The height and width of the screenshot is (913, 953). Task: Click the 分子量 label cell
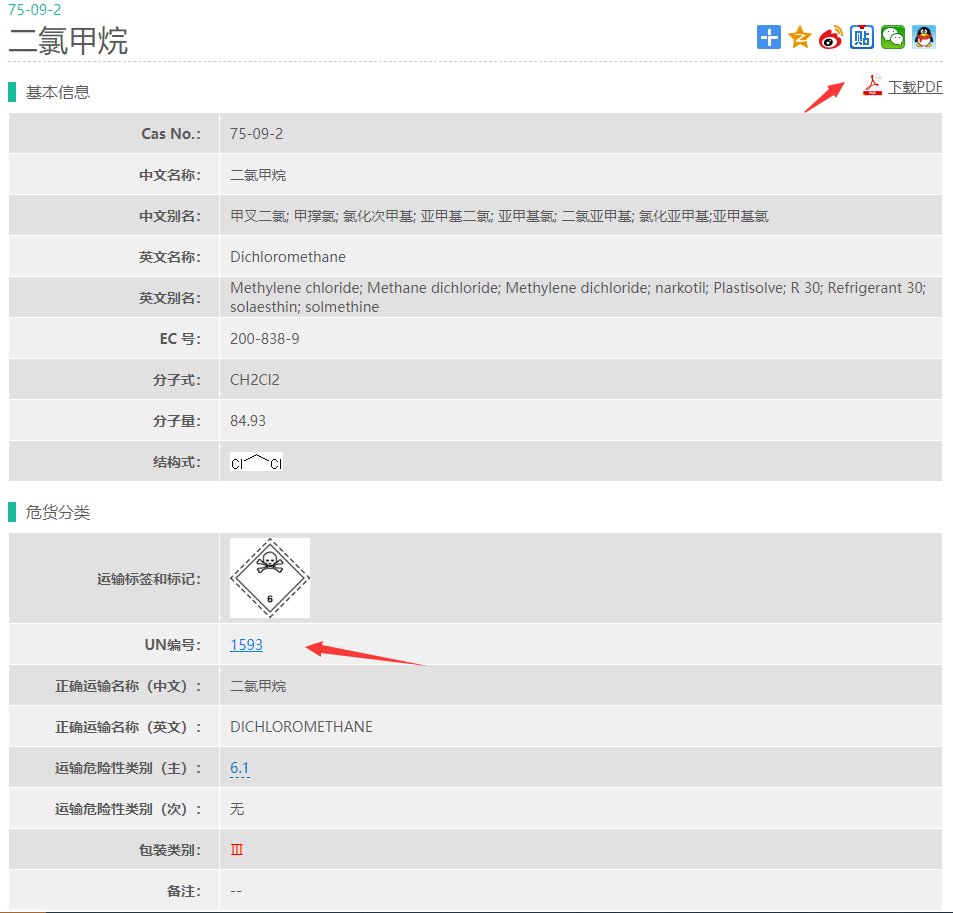tap(114, 421)
